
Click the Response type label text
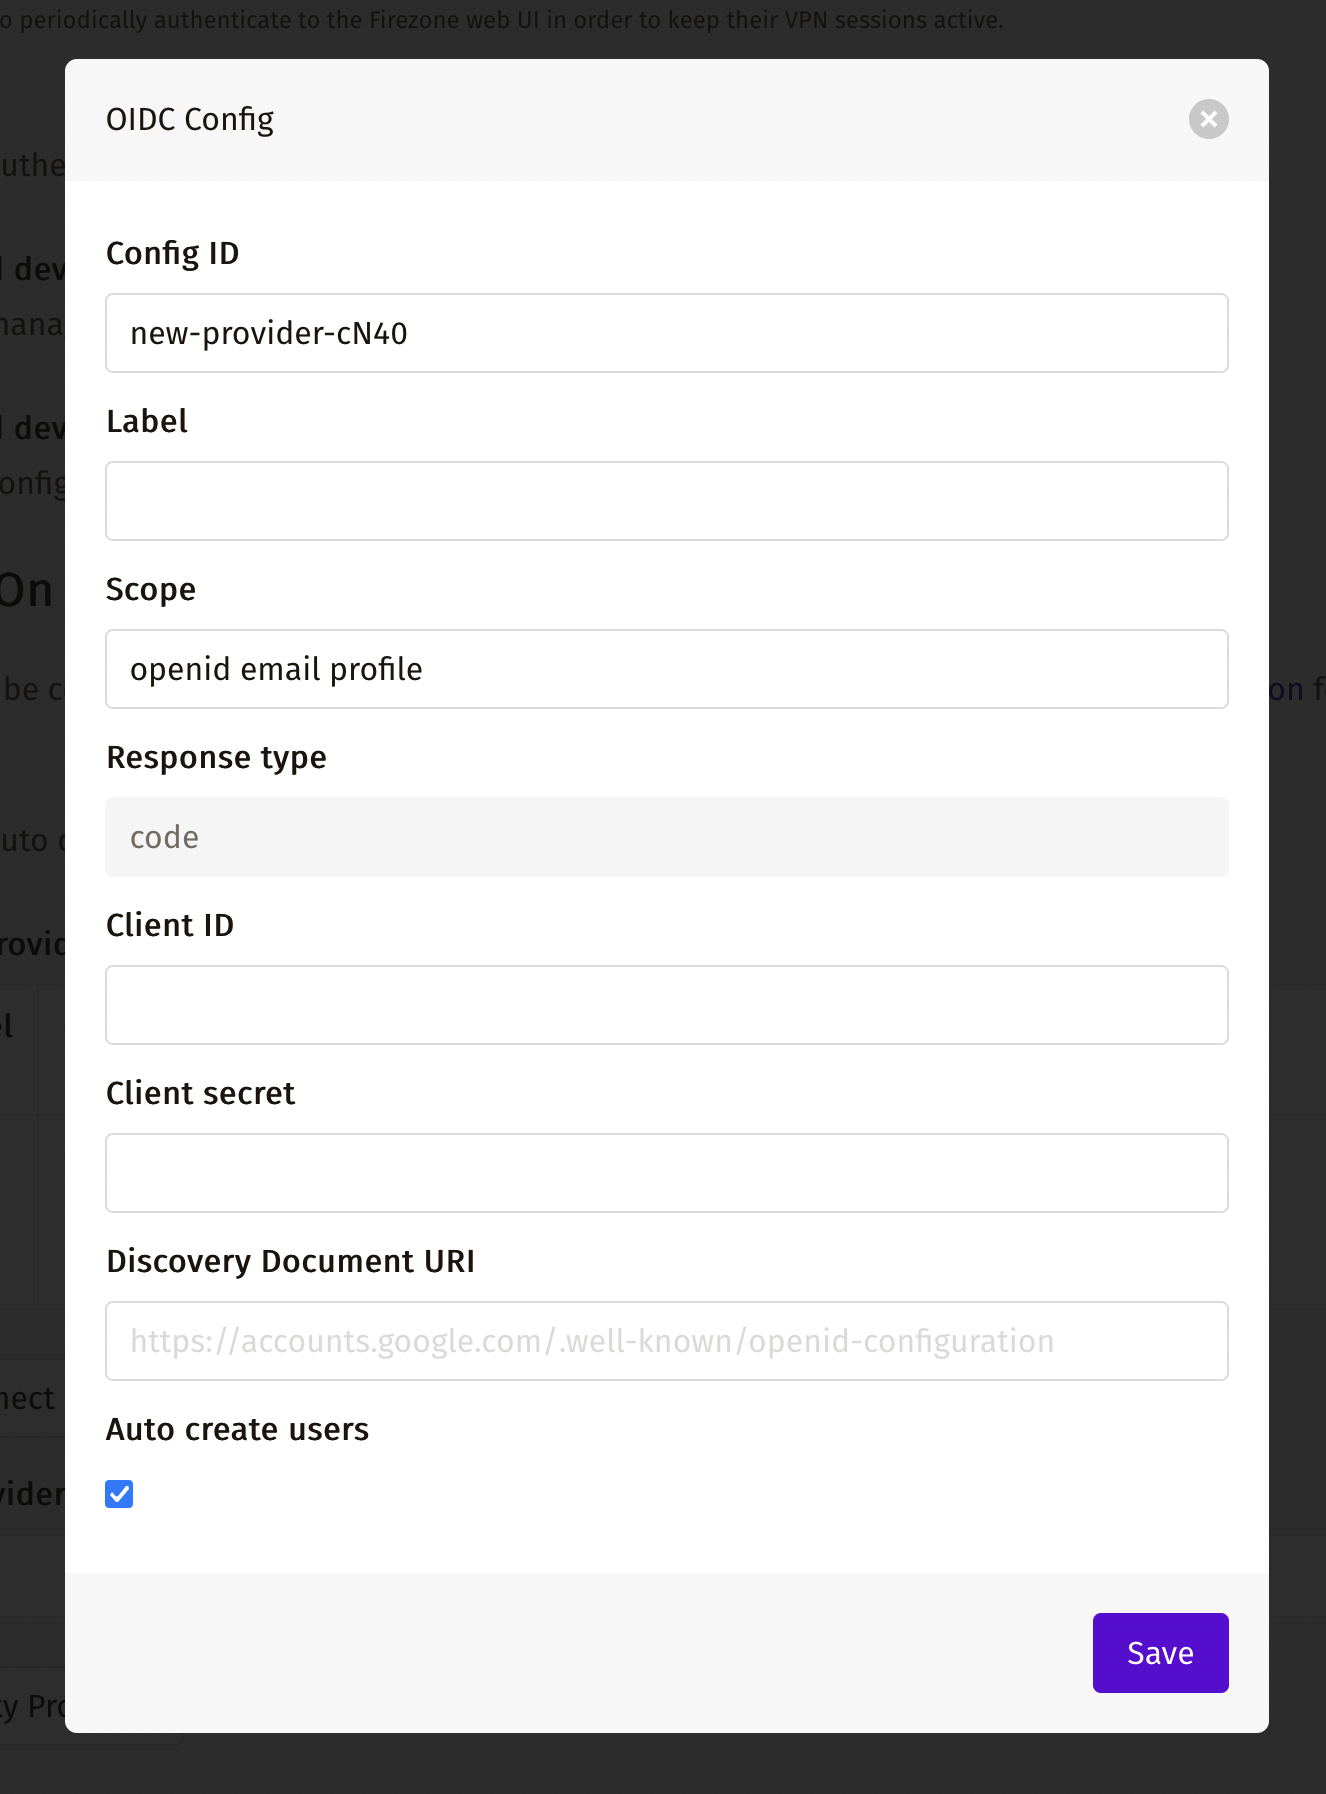tap(217, 758)
